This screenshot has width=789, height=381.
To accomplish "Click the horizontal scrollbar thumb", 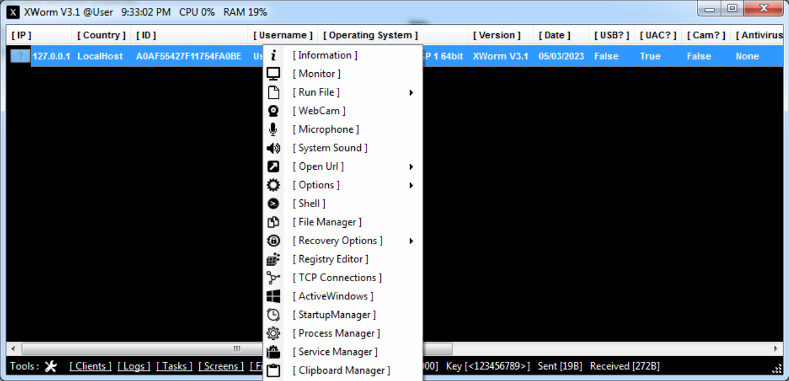I will 237,349.
